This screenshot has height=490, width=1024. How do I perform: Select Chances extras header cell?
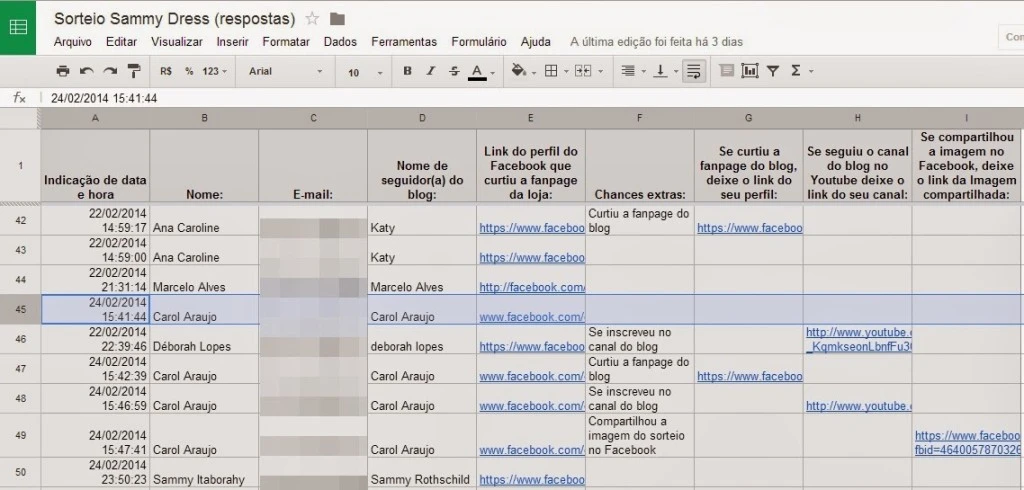coord(639,166)
